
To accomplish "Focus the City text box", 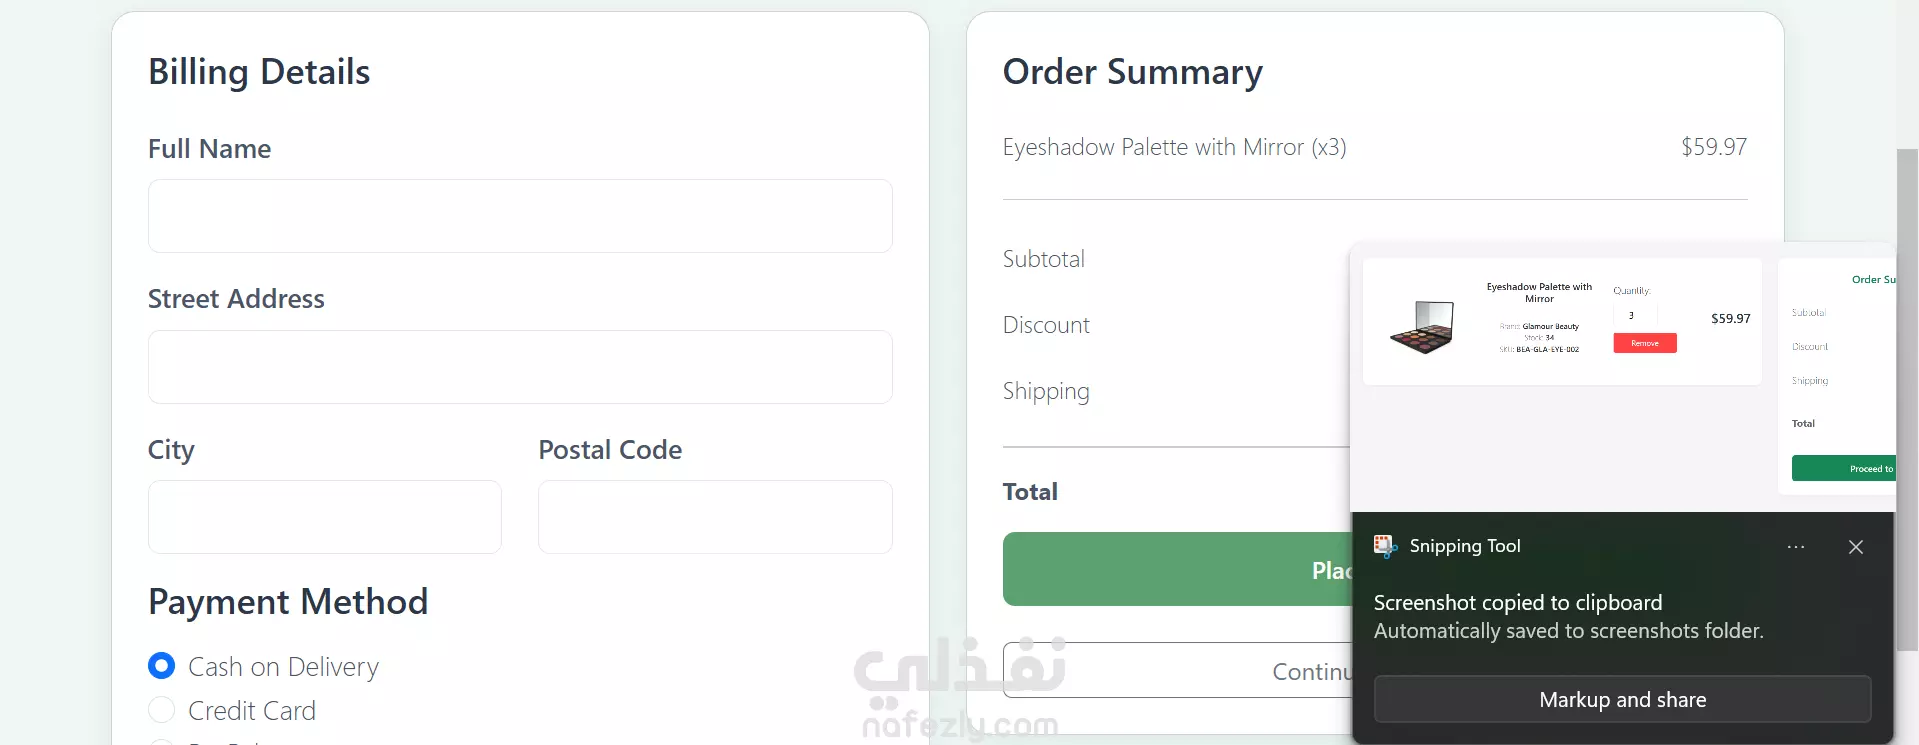I will (325, 517).
